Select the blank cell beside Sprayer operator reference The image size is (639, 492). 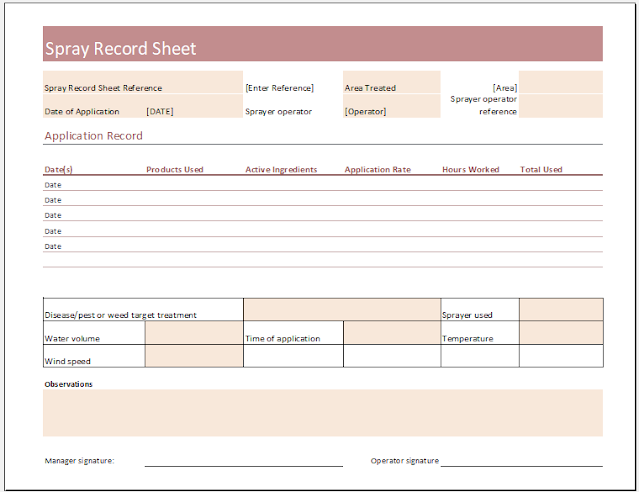click(x=561, y=106)
